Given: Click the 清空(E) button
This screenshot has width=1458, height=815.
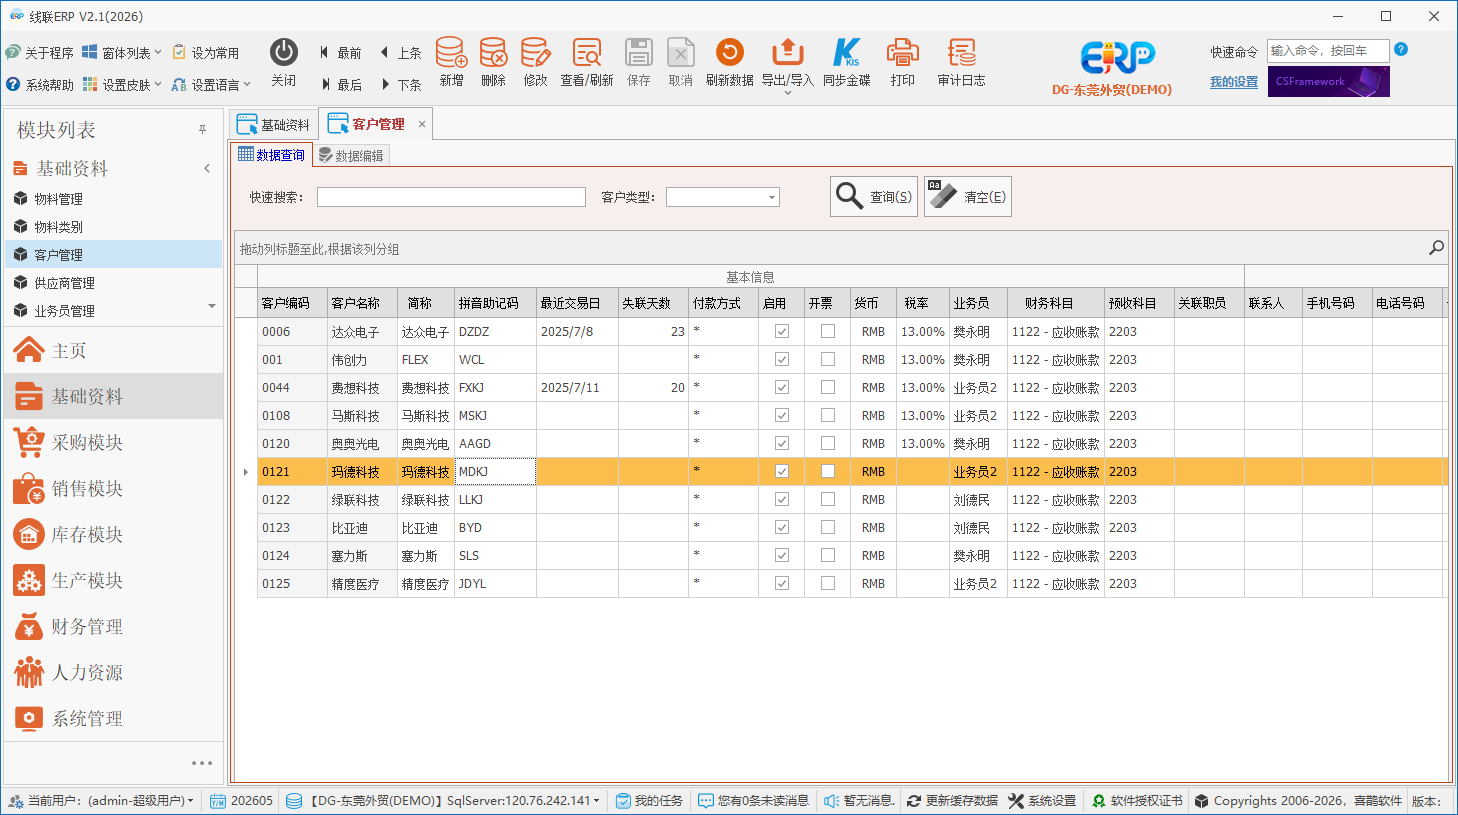Looking at the screenshot, I should coord(968,197).
